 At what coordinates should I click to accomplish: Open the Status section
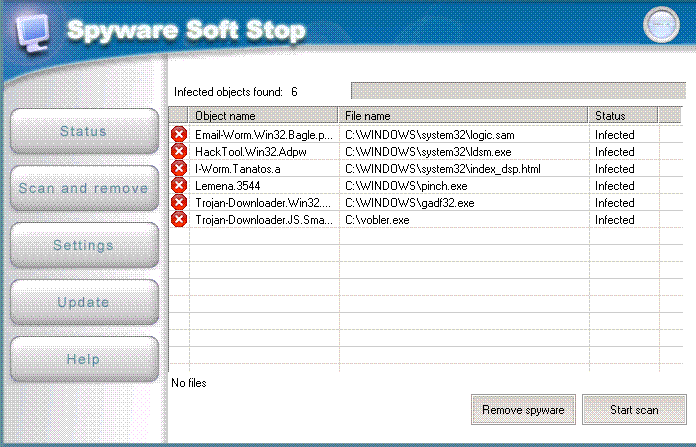tap(84, 131)
